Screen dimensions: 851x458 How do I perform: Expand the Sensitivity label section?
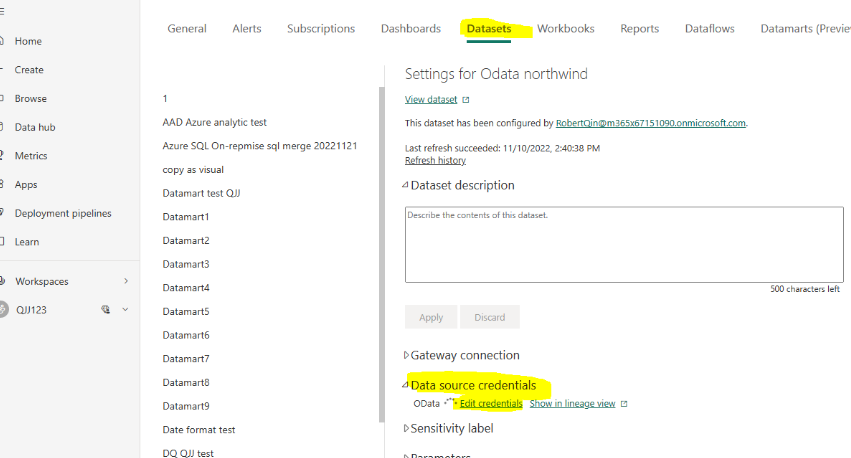(406, 429)
